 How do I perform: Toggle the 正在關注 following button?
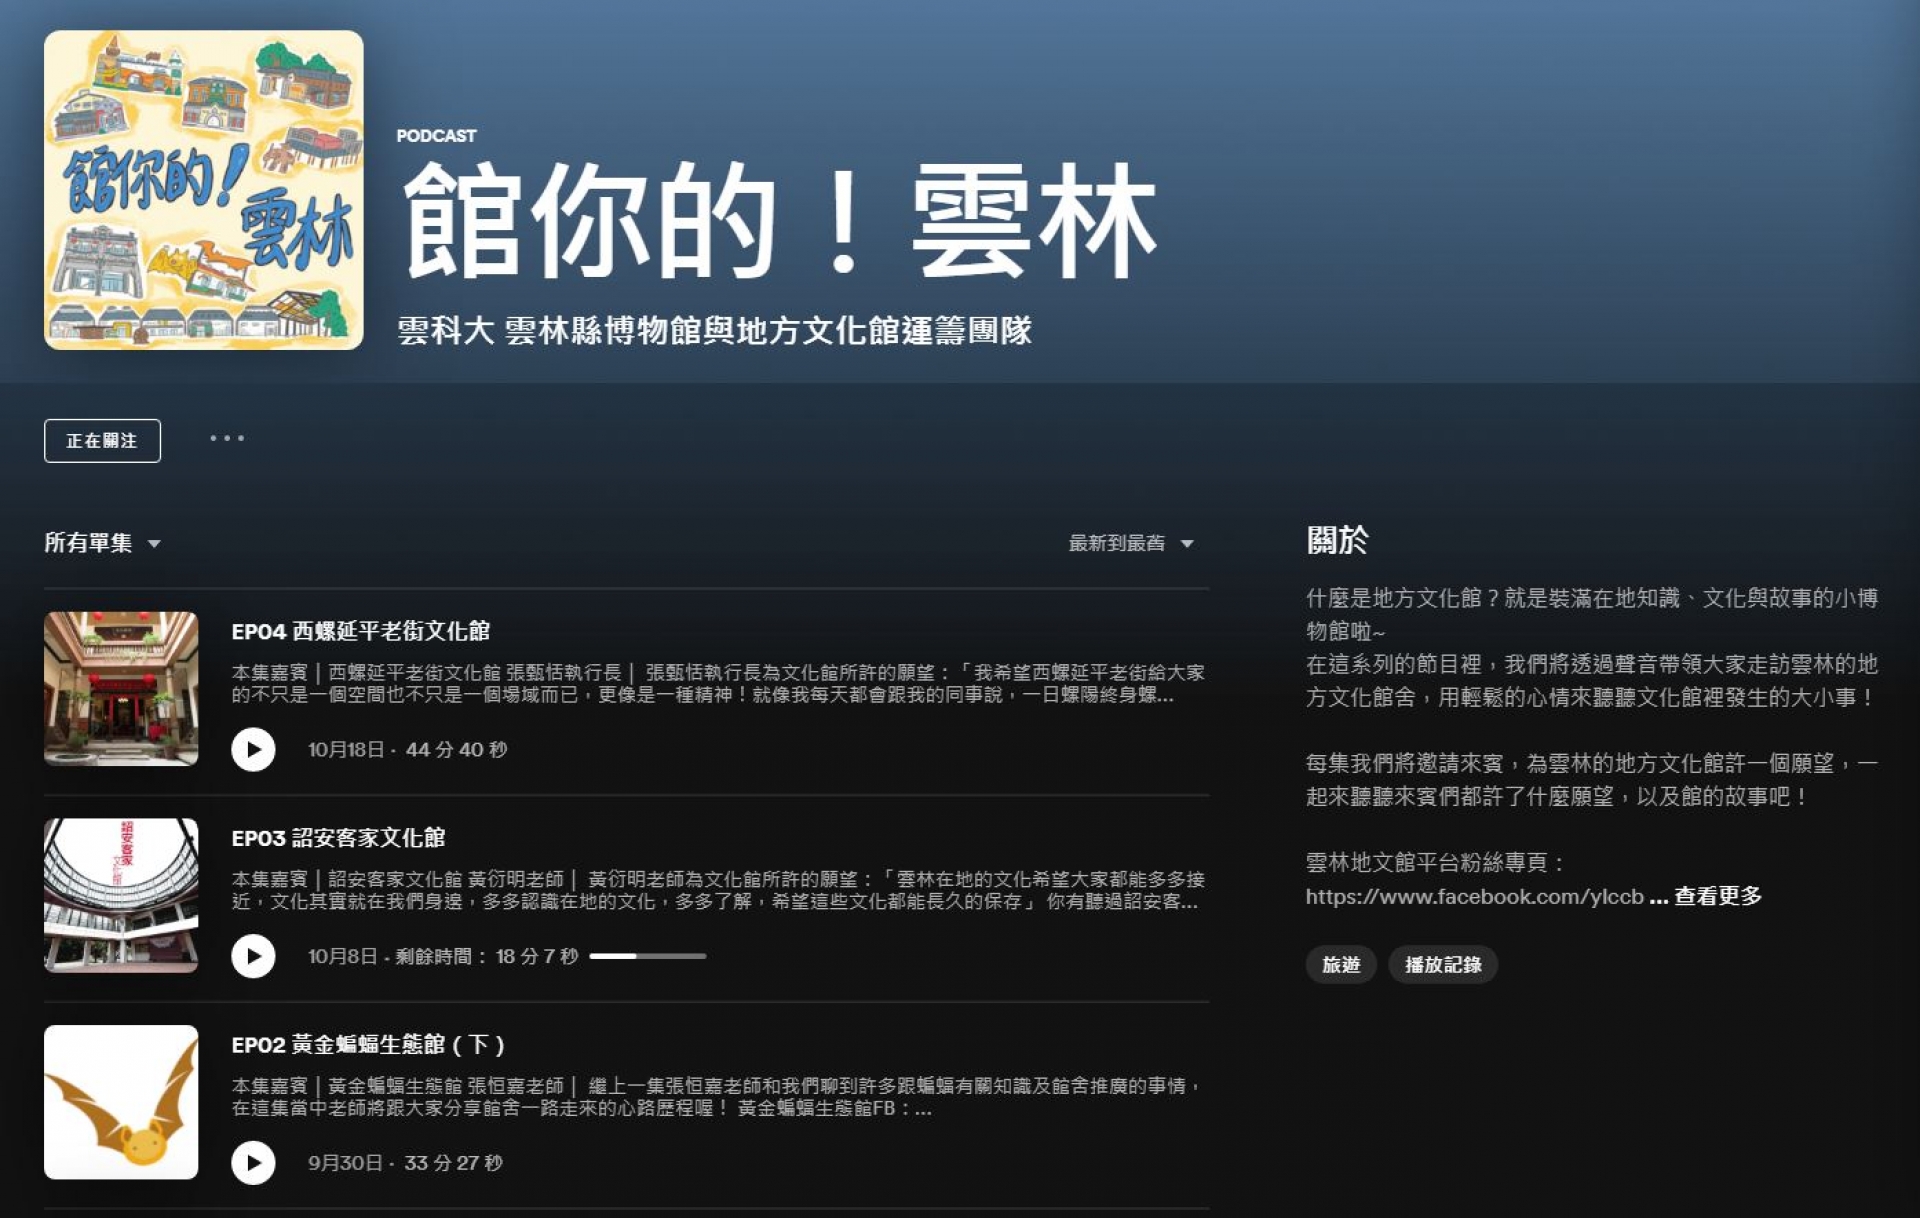[x=102, y=441]
